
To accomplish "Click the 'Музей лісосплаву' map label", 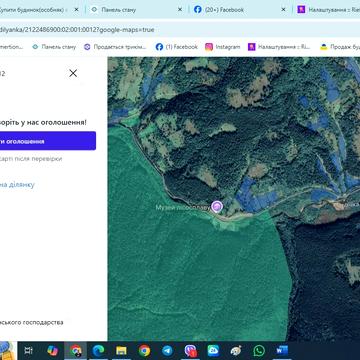I will (183, 208).
